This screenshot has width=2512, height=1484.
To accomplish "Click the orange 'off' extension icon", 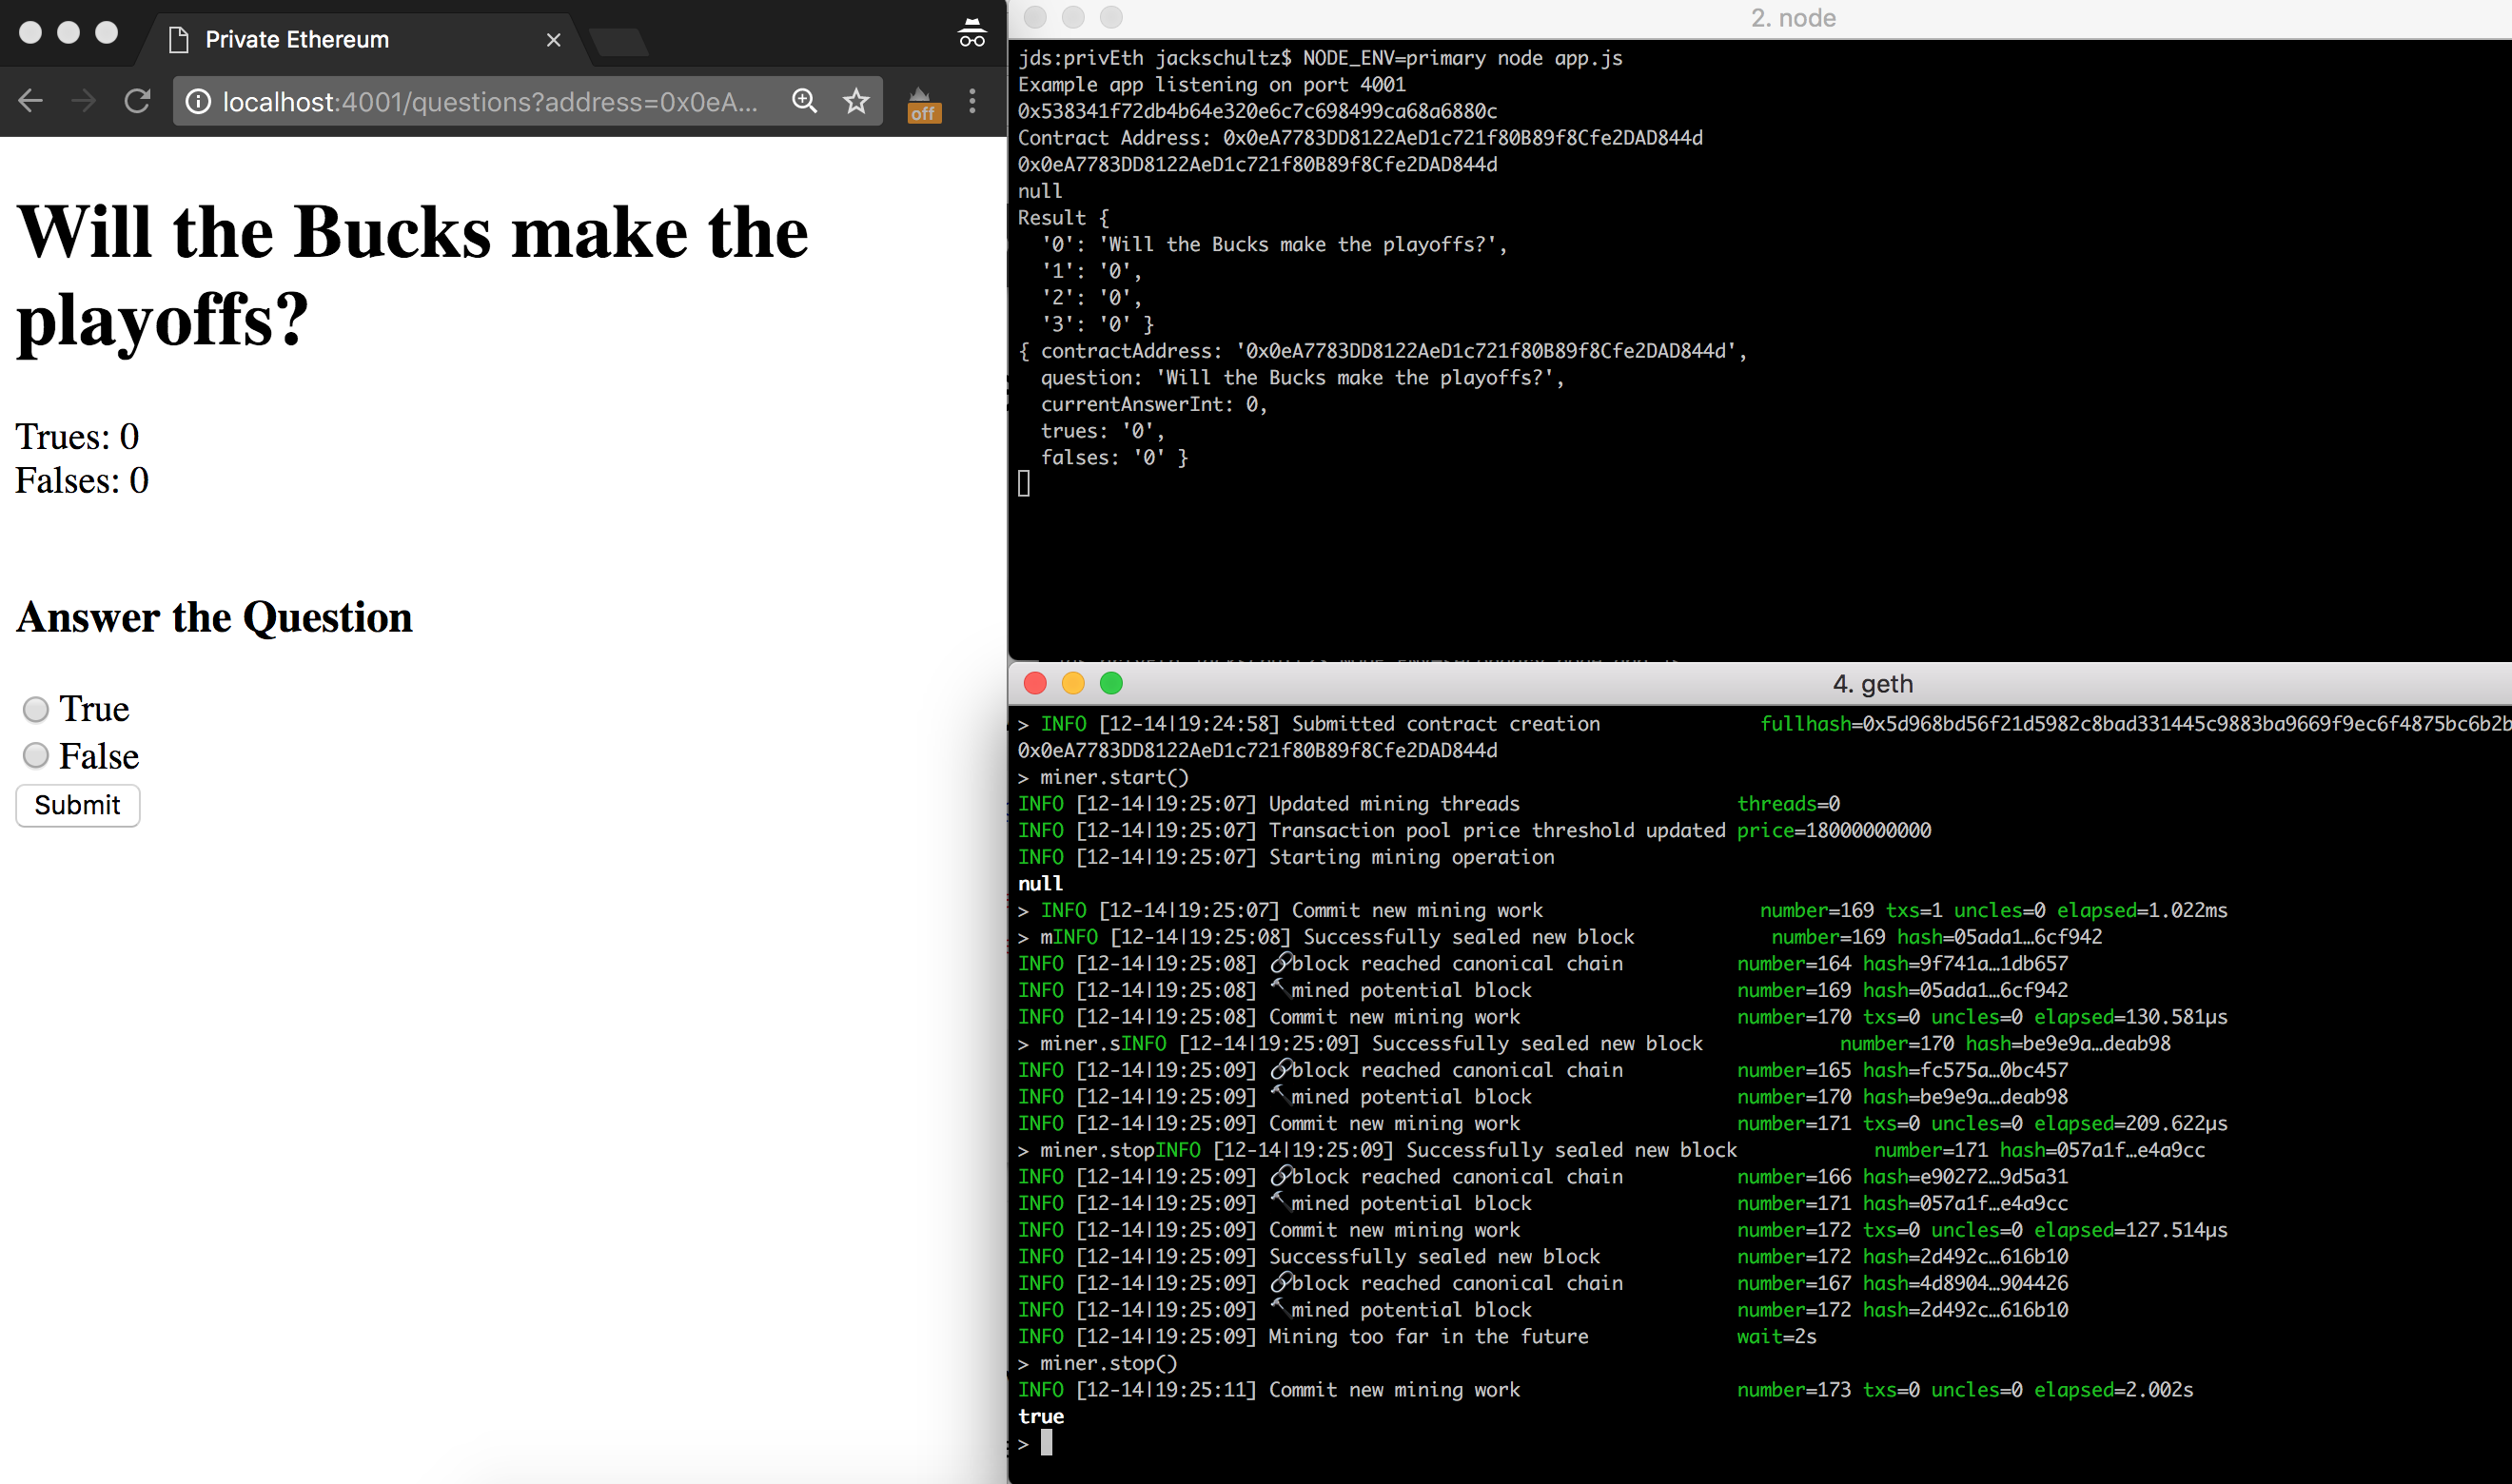I will pos(922,104).
